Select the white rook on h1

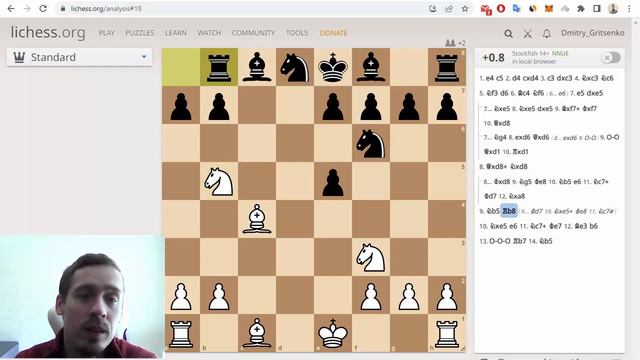[x=447, y=333]
